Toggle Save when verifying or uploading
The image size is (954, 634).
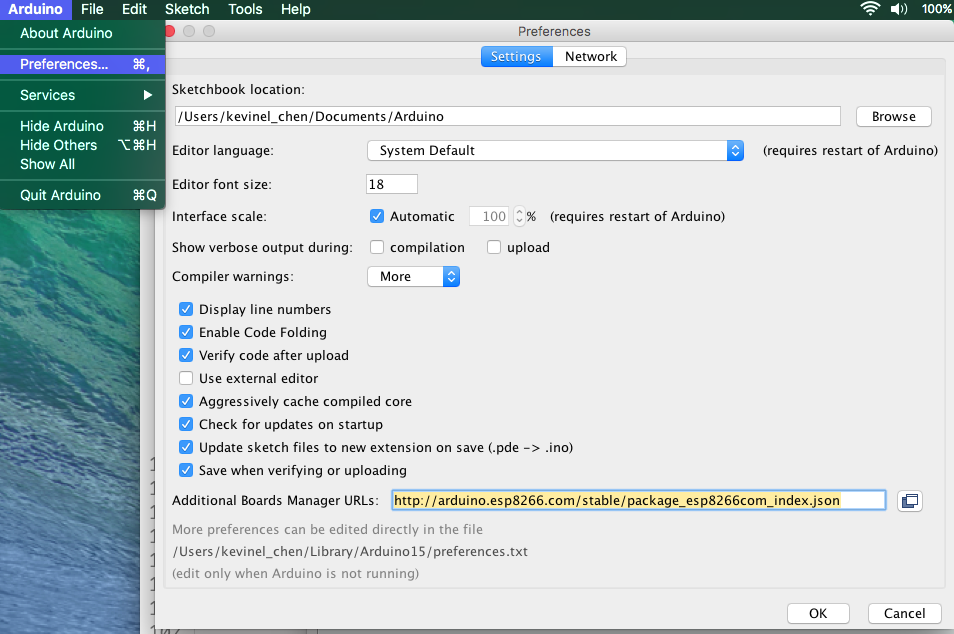point(186,470)
